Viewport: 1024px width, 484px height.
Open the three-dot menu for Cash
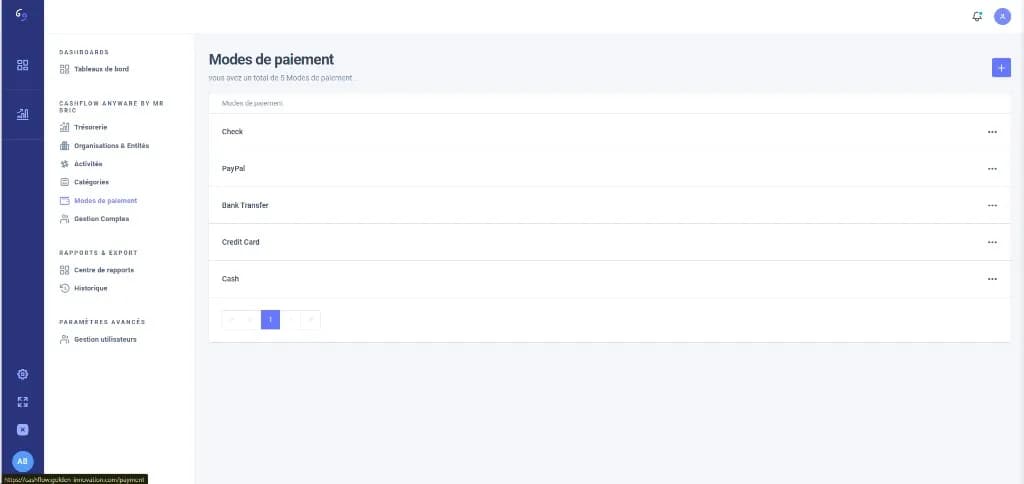click(x=992, y=279)
